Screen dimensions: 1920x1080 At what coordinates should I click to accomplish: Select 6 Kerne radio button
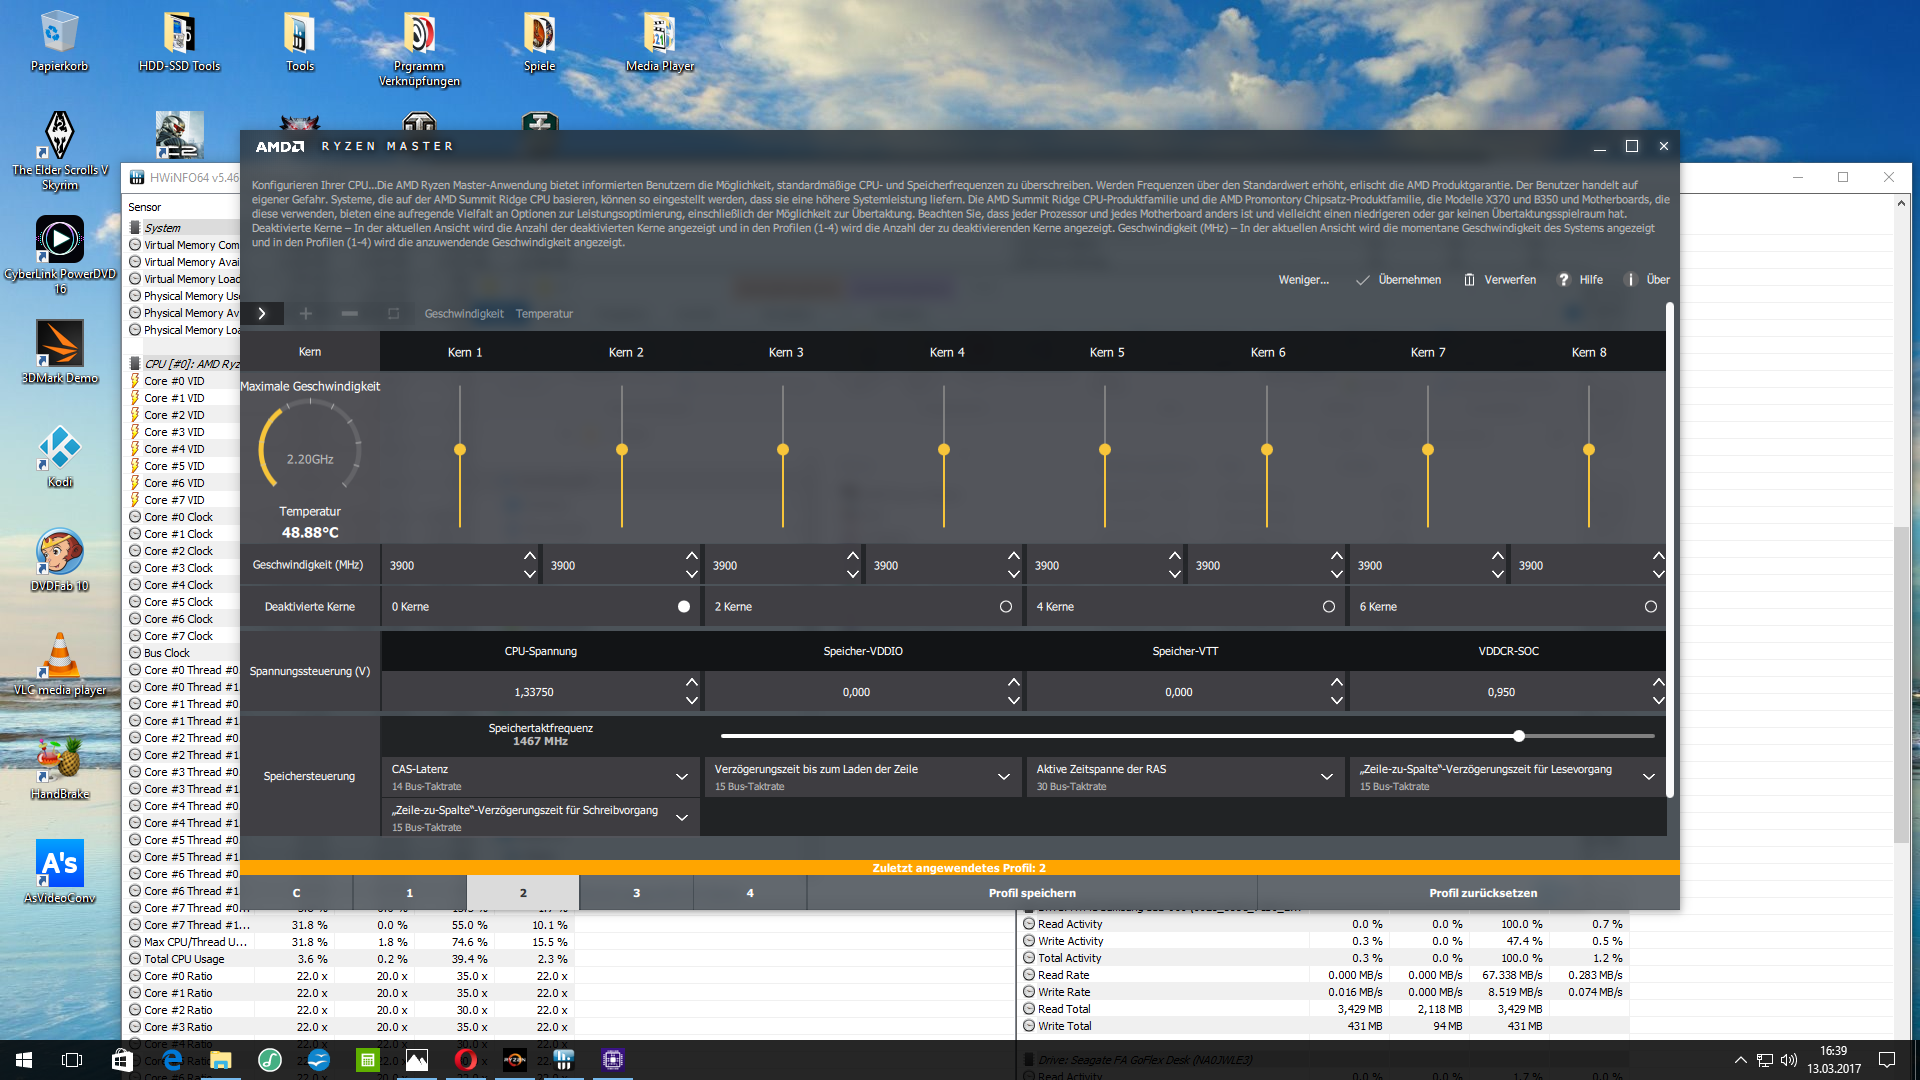[x=1650, y=607]
